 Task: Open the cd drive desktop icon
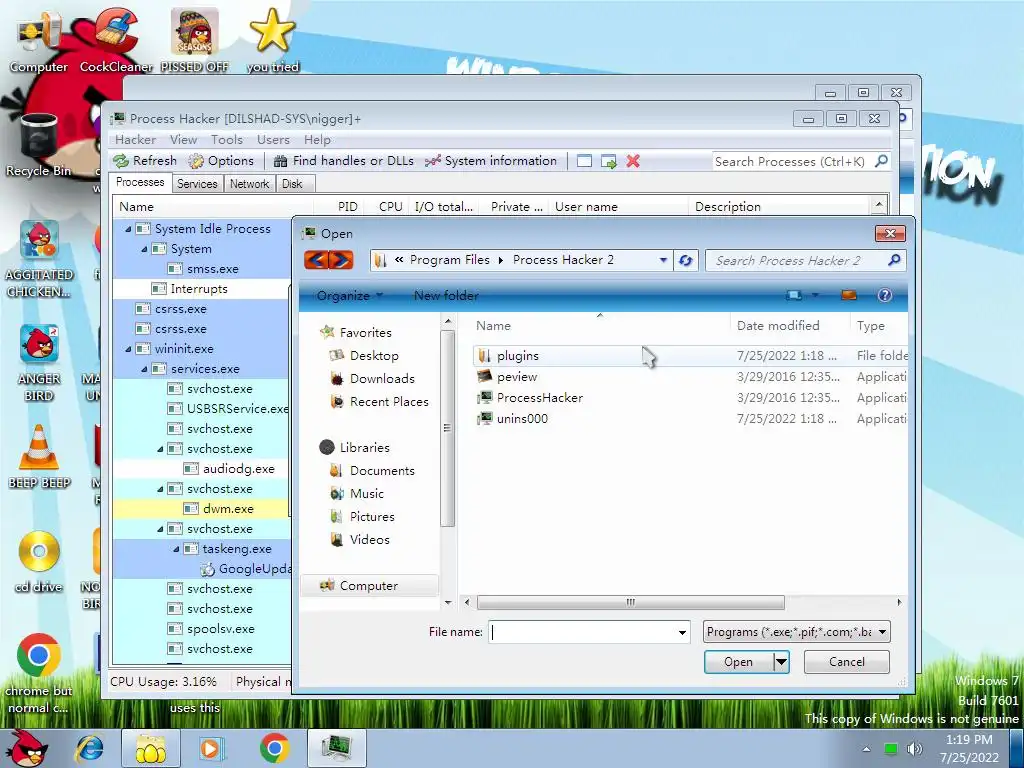[x=39, y=561]
